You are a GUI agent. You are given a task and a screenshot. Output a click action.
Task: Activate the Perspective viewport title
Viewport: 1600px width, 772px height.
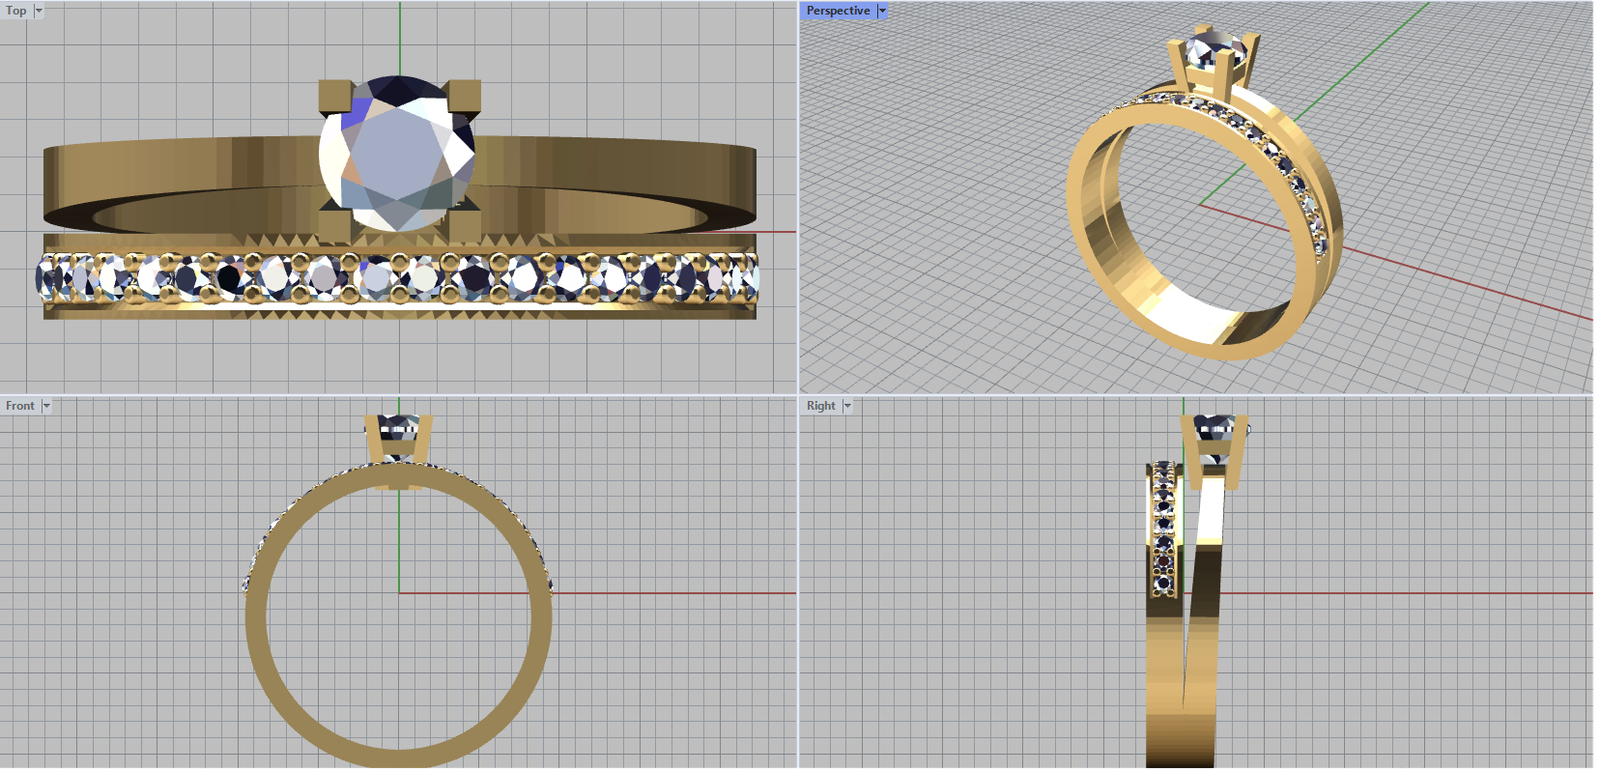coord(837,11)
